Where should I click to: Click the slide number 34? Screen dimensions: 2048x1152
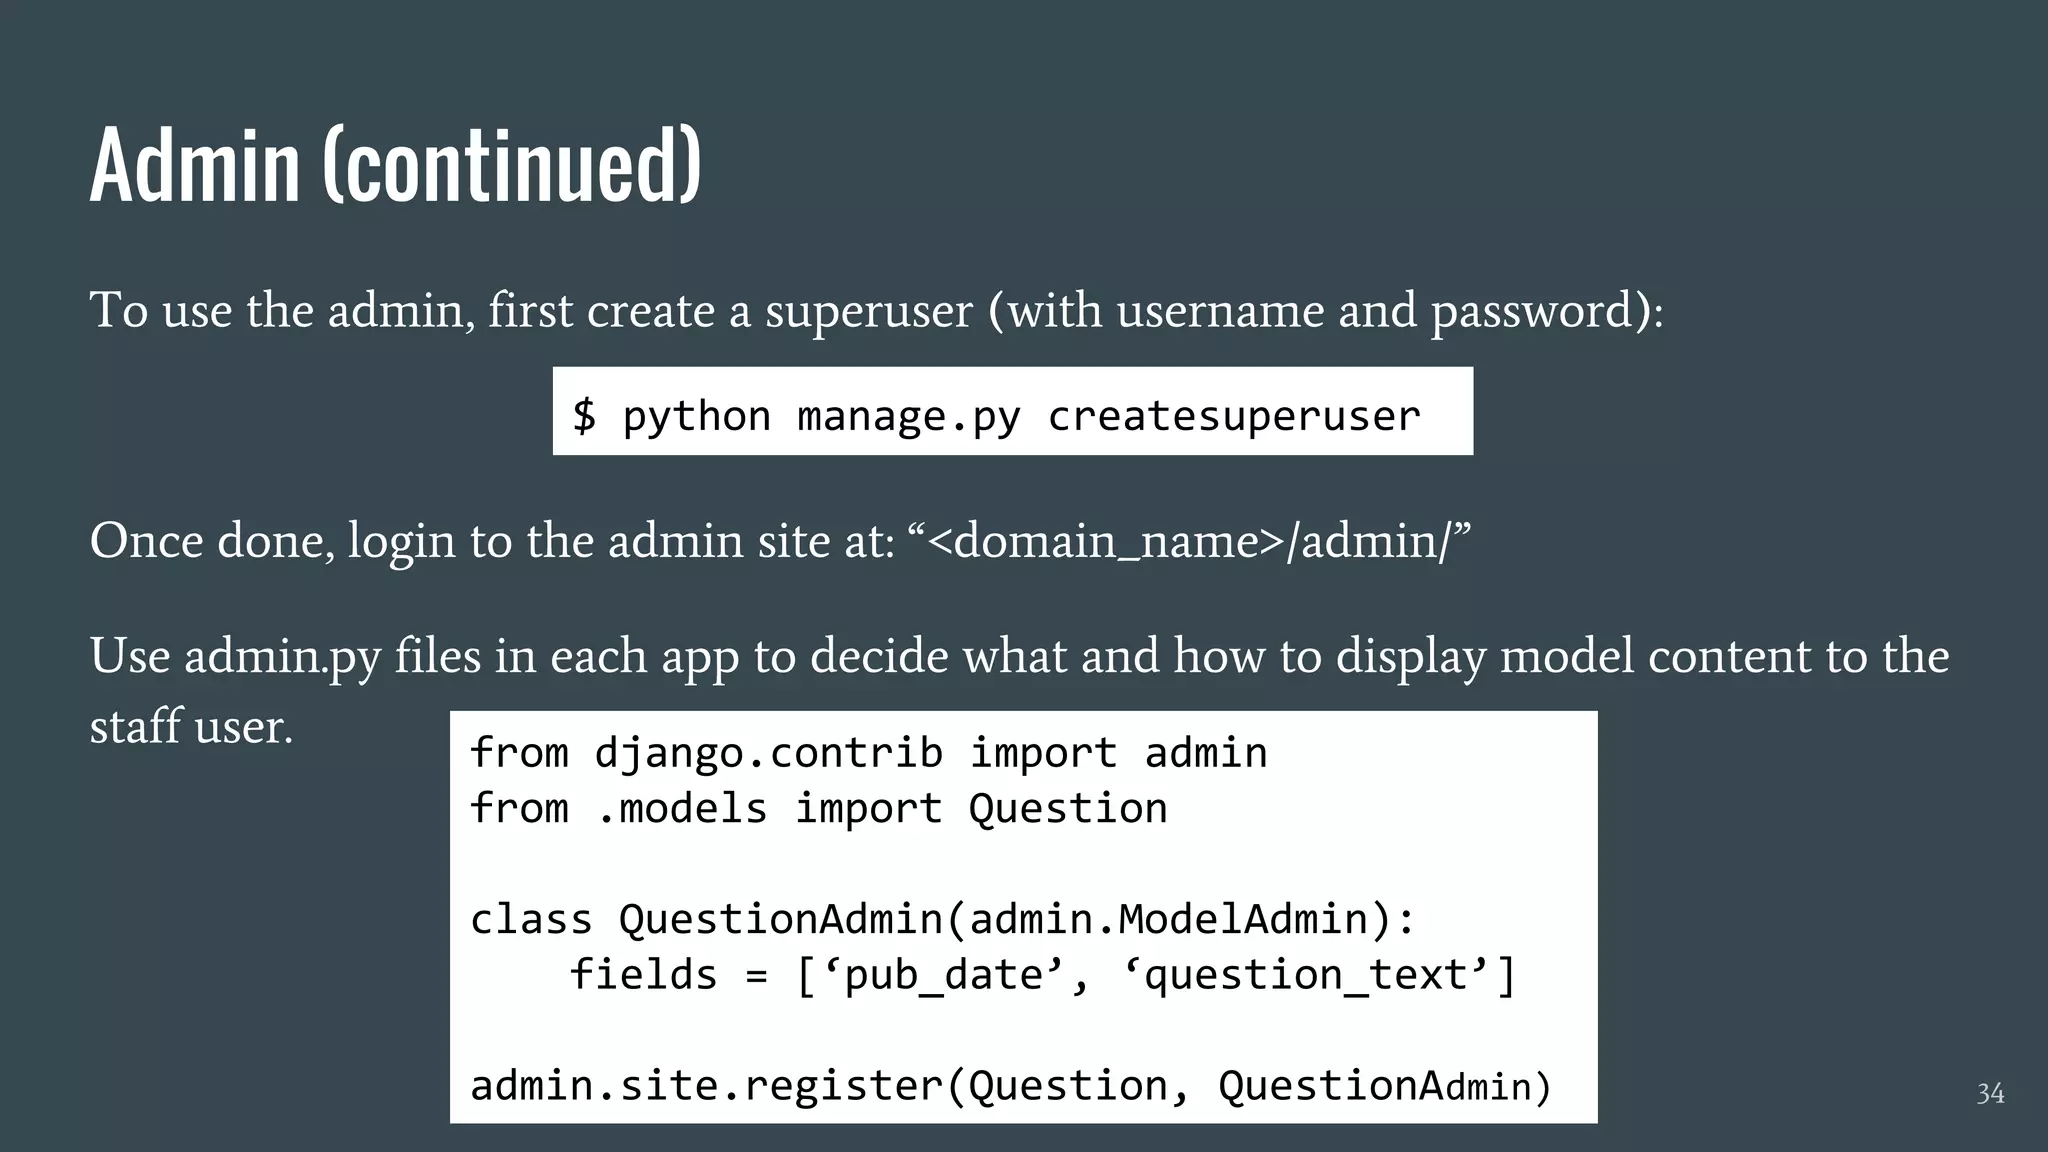click(x=1989, y=1093)
